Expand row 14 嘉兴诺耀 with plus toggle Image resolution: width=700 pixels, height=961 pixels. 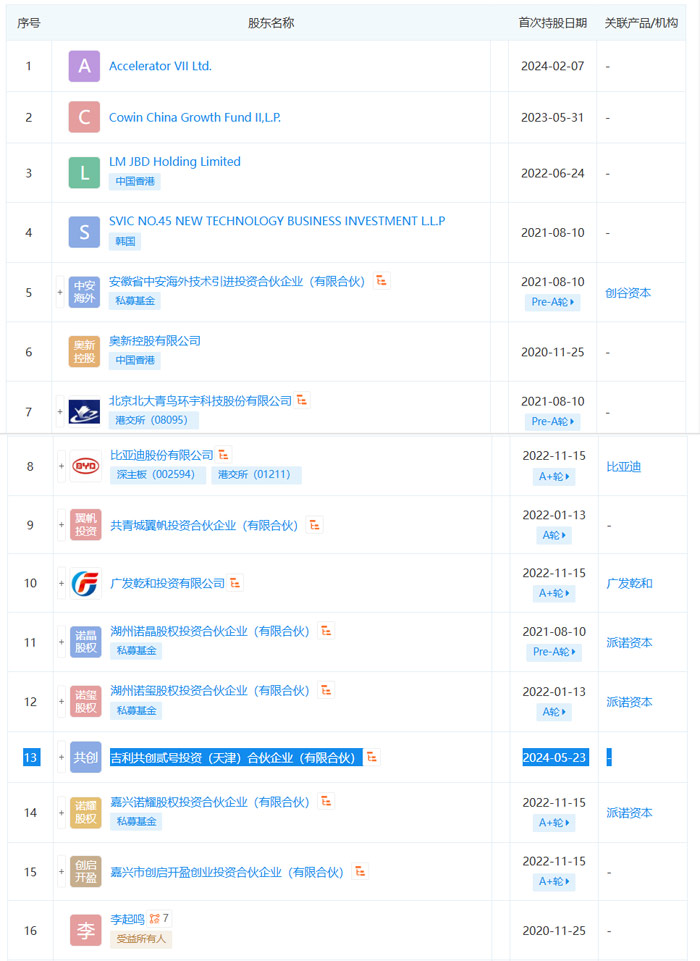61,813
